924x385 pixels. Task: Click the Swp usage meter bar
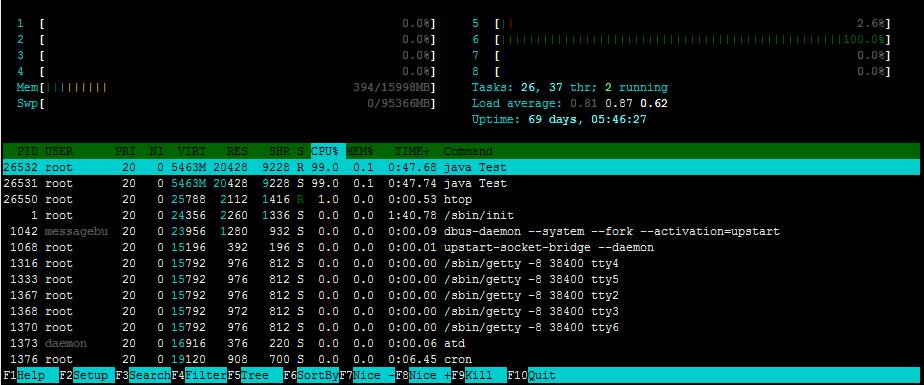237,104
